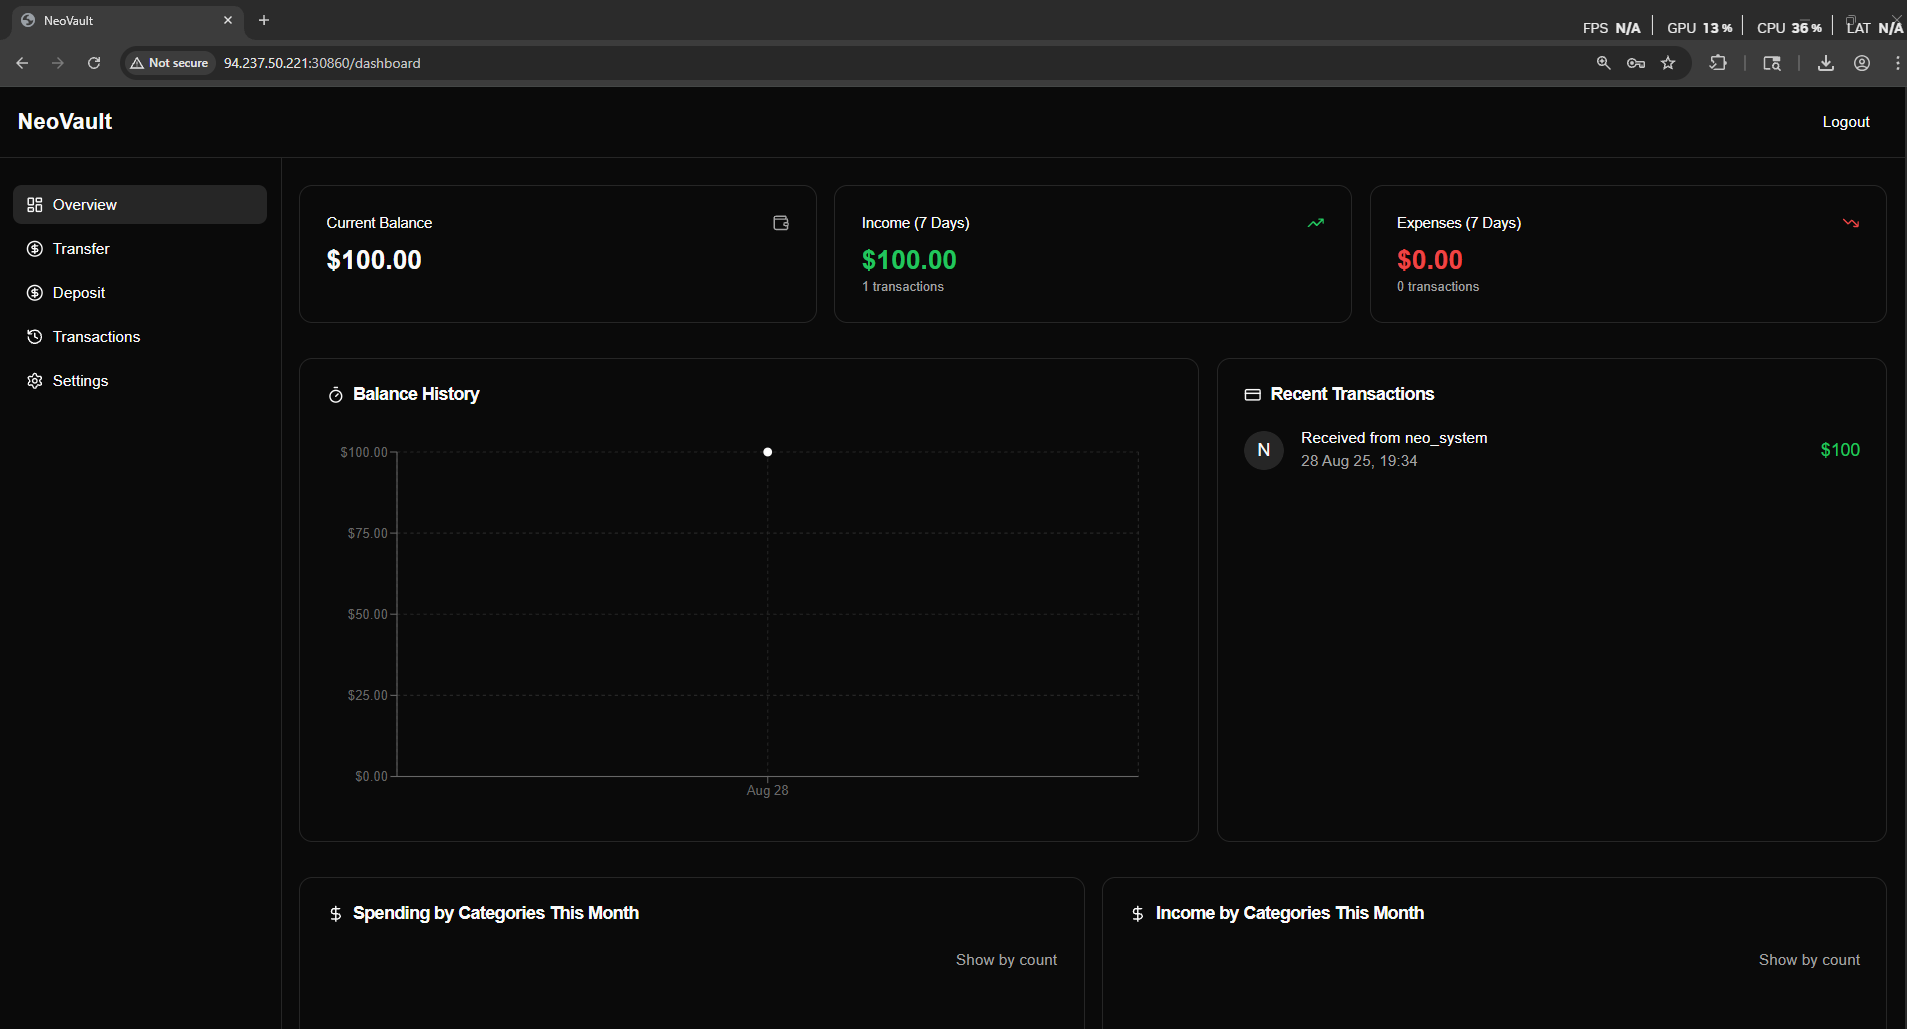Open the browser Downloads icon

tap(1826, 63)
